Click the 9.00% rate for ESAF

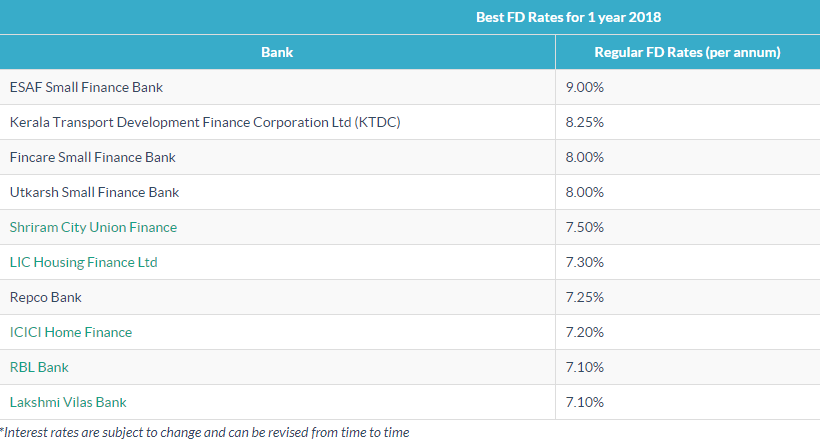click(585, 87)
